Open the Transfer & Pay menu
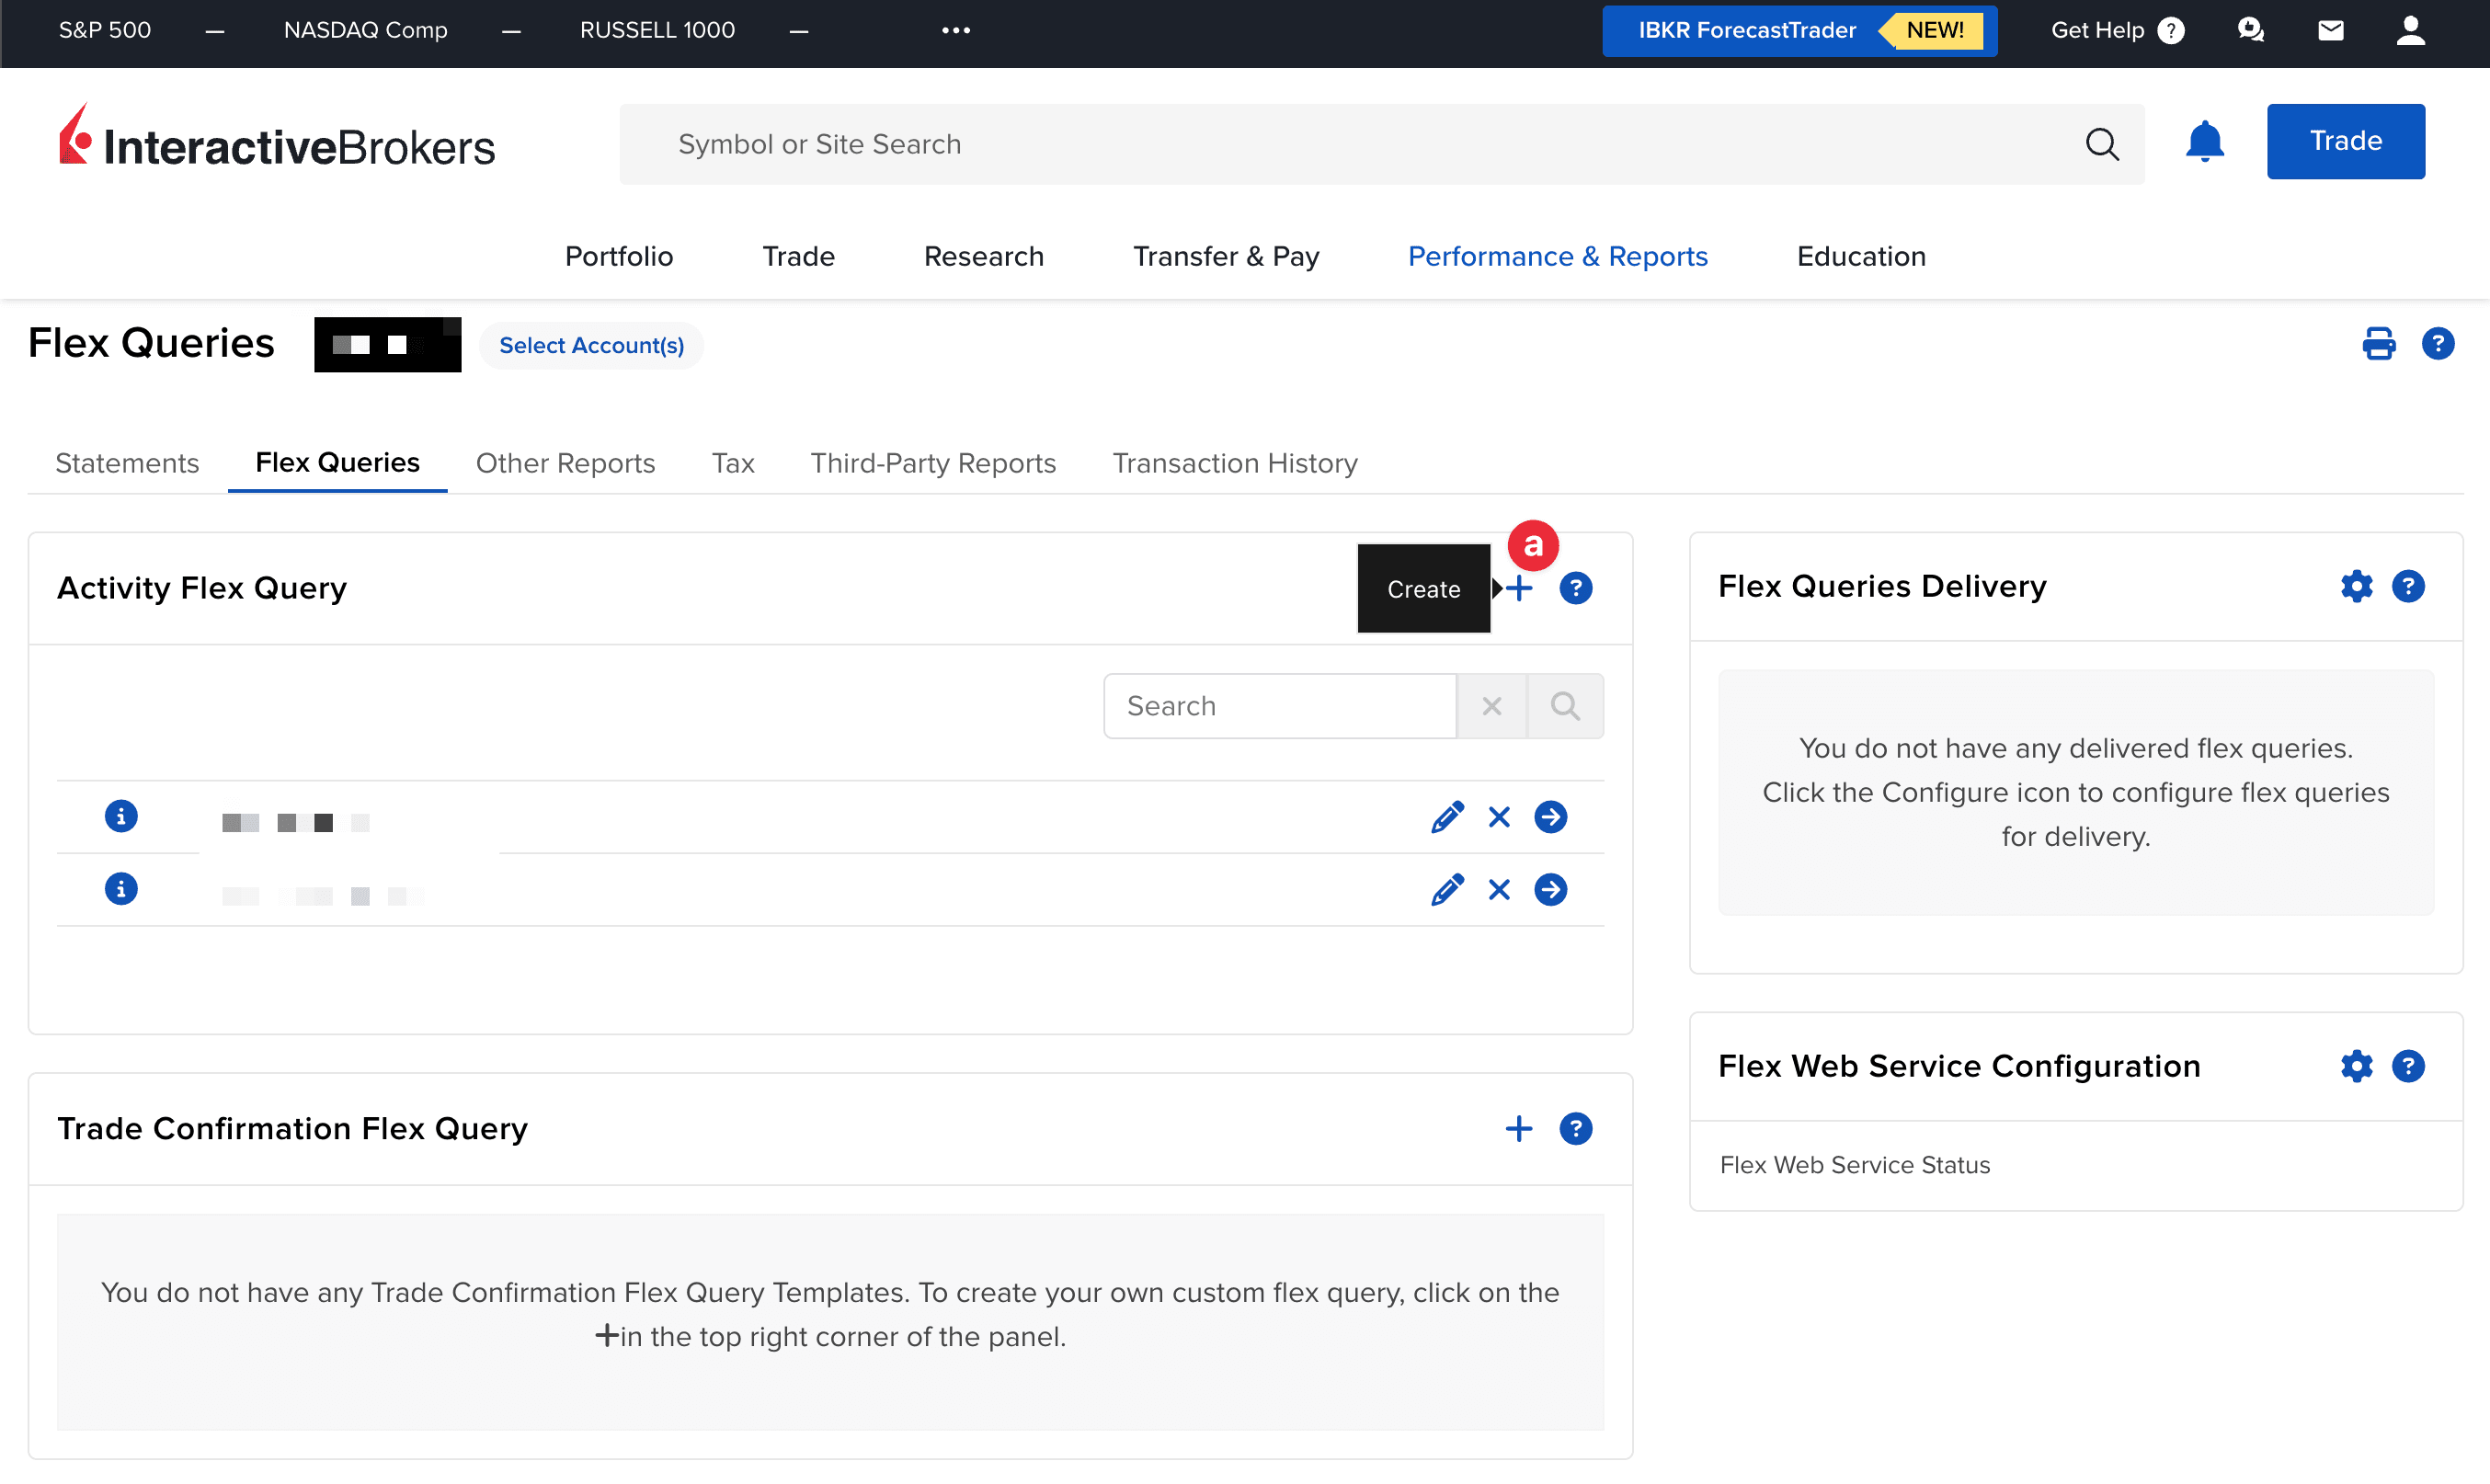Screen dimensions: 2490x1484 pos(1225,256)
